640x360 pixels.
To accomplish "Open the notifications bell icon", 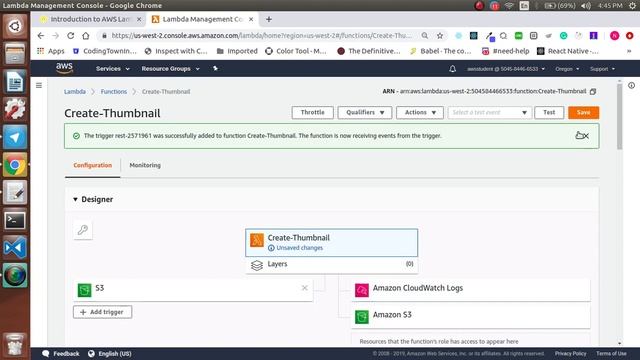I will pos(452,69).
